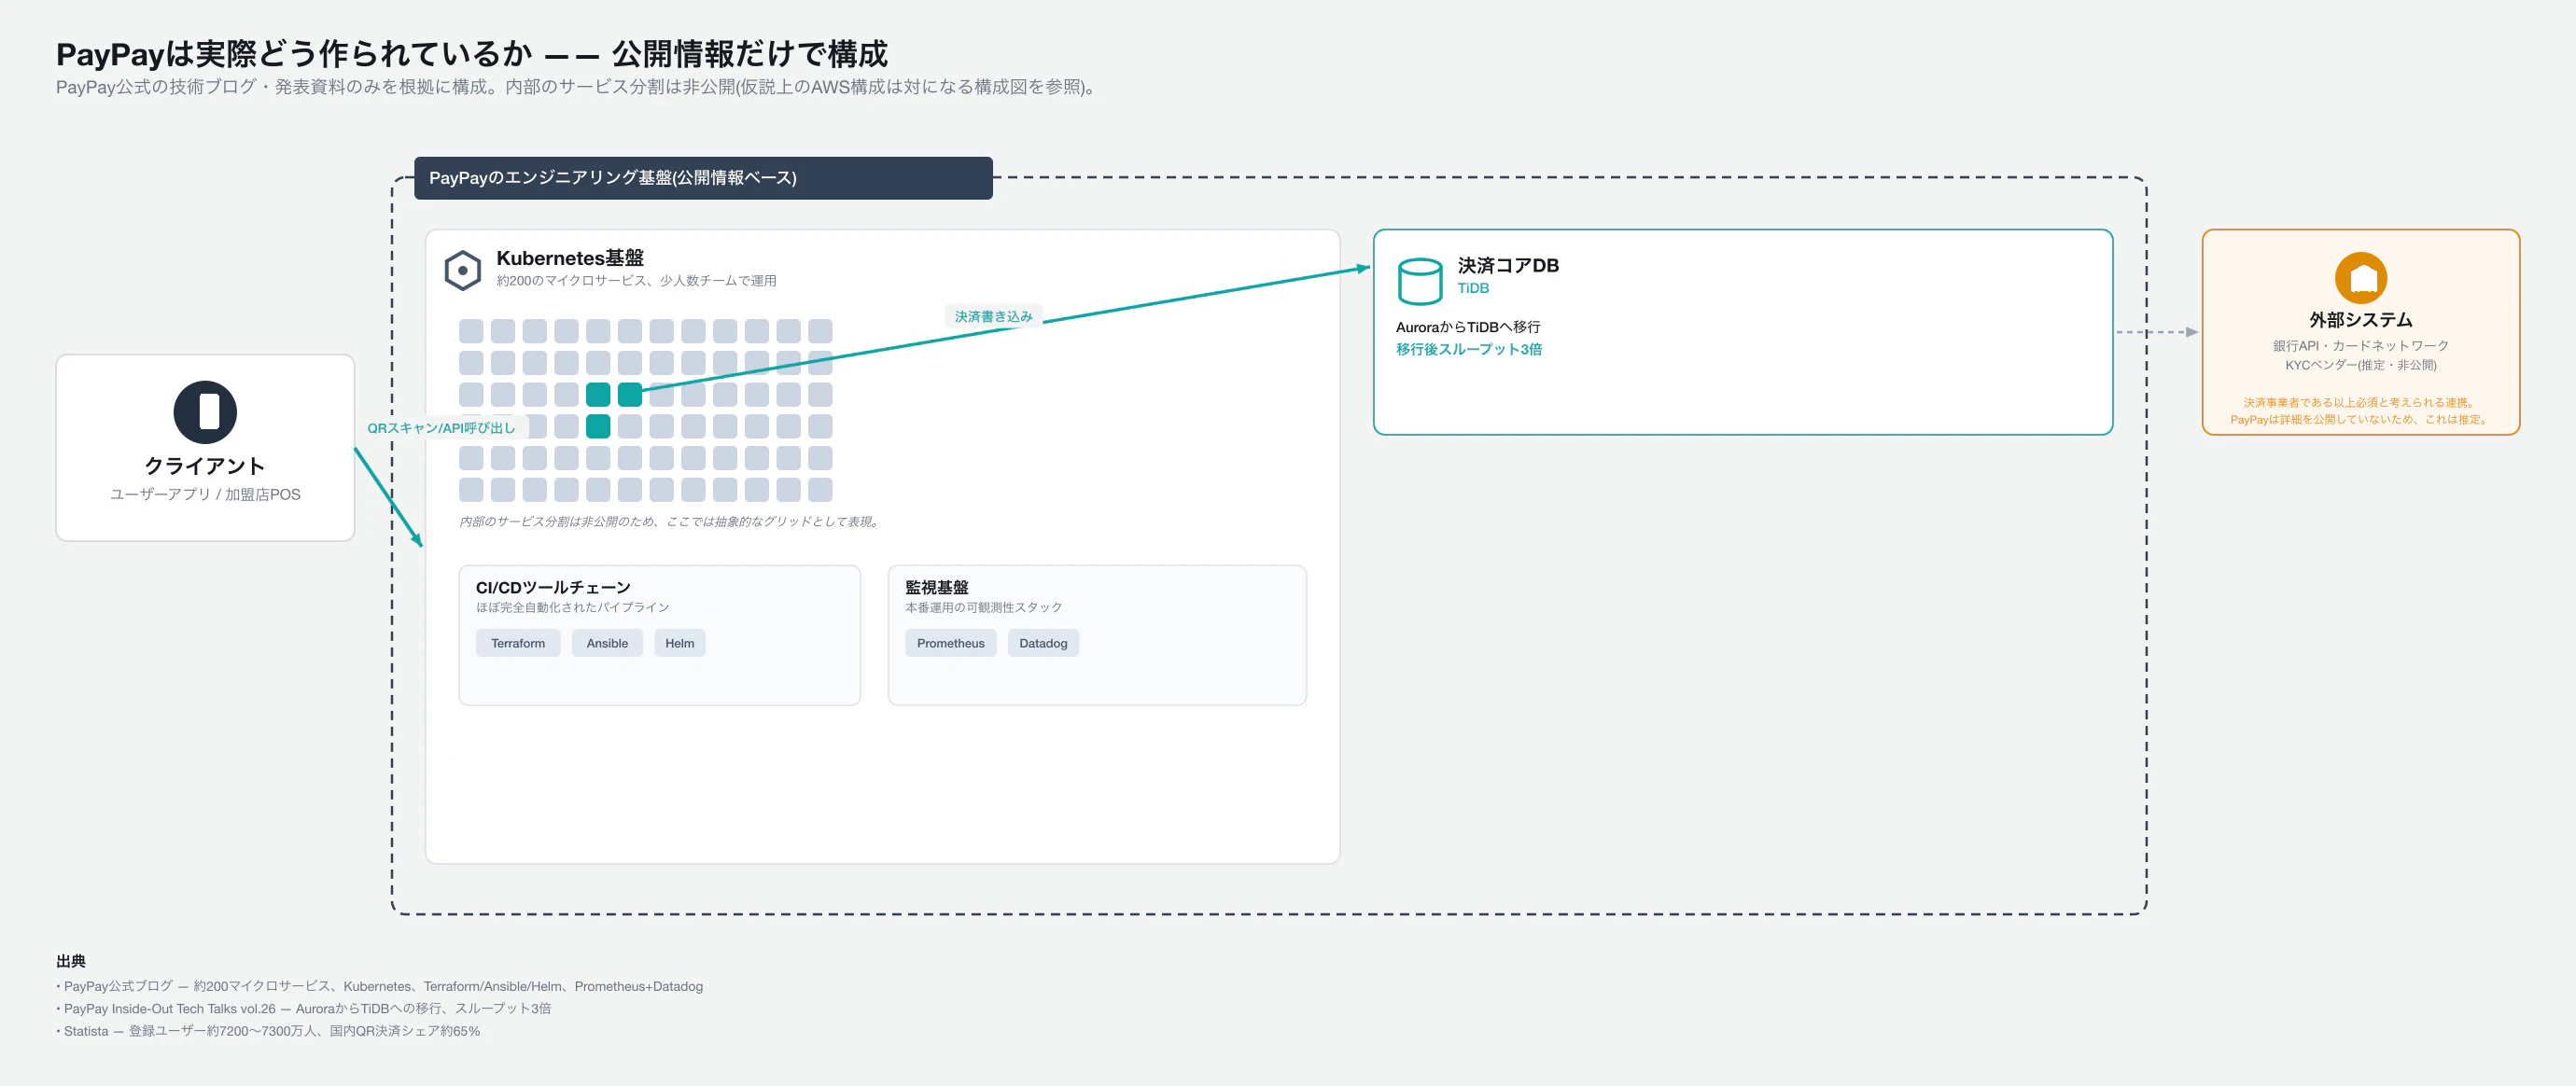Click the teal TiDB label under 決済コアDB
The height and width of the screenshot is (1086, 2576).
pos(1473,288)
